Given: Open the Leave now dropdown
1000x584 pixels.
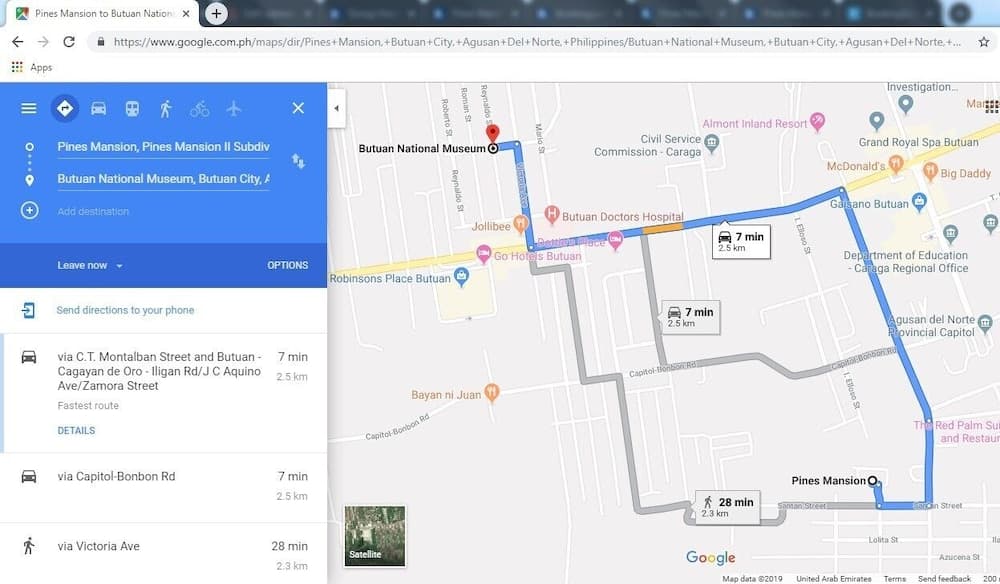Looking at the screenshot, I should (90, 265).
